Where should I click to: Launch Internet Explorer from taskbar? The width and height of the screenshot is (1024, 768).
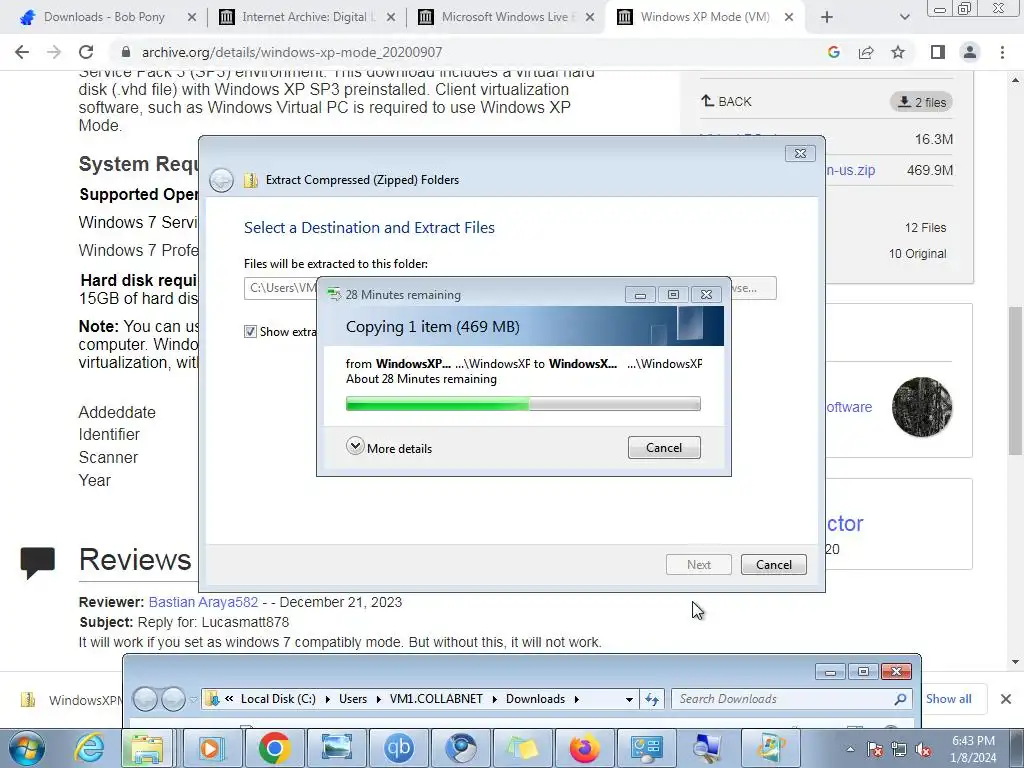[88, 748]
